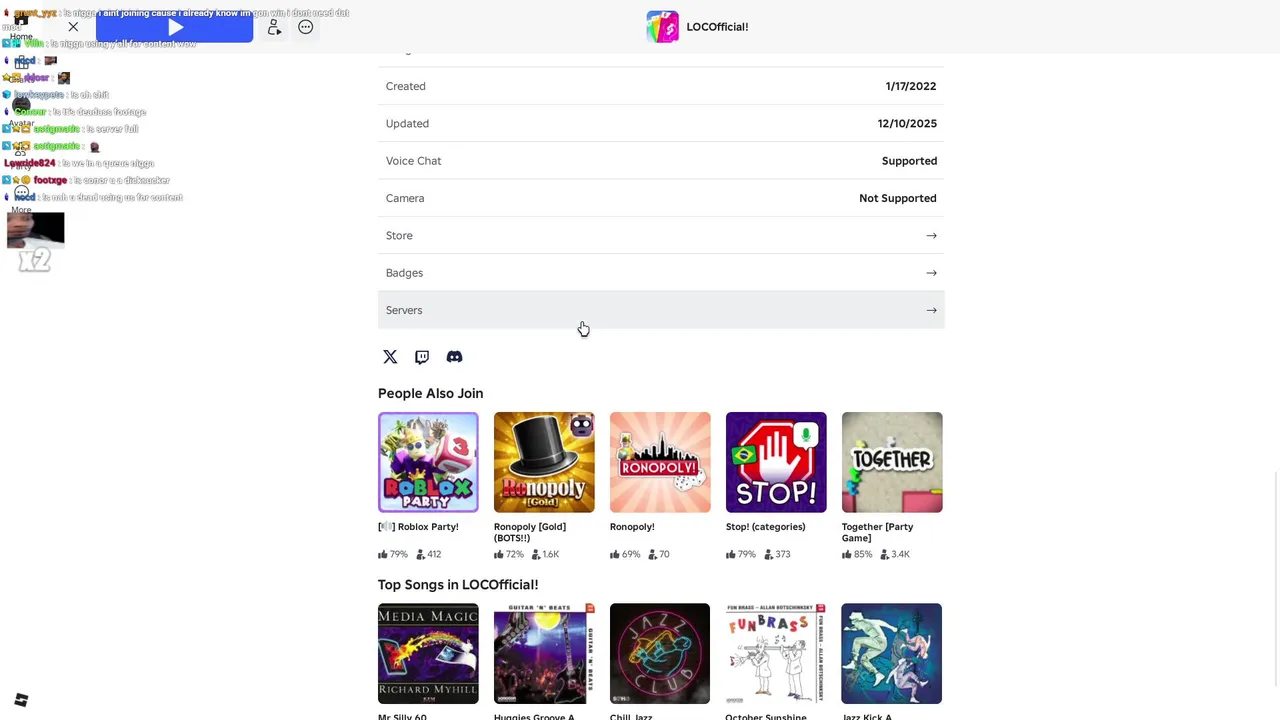The height and width of the screenshot is (720, 1280).
Task: Click the 72% like rating under Ronopoly [Gold]
Action: coord(509,554)
